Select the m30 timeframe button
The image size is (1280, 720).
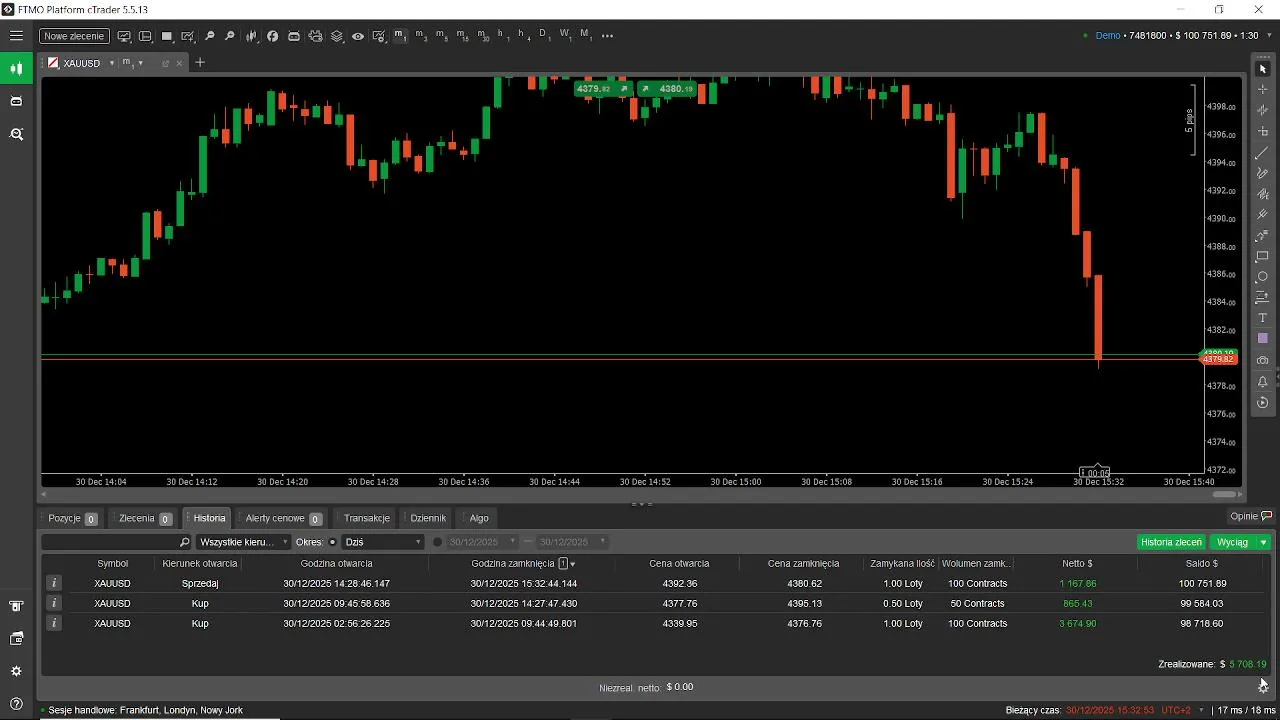point(483,36)
